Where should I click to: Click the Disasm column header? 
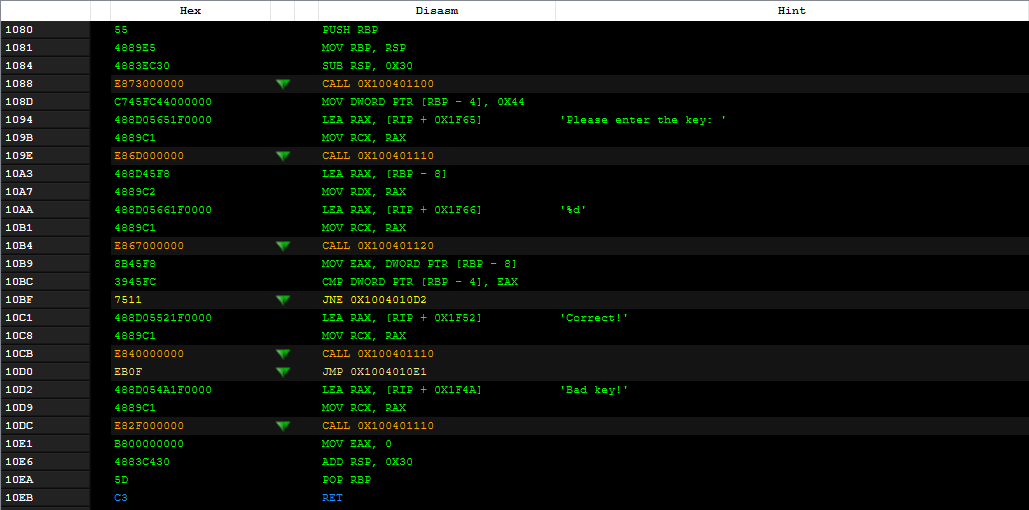(436, 10)
